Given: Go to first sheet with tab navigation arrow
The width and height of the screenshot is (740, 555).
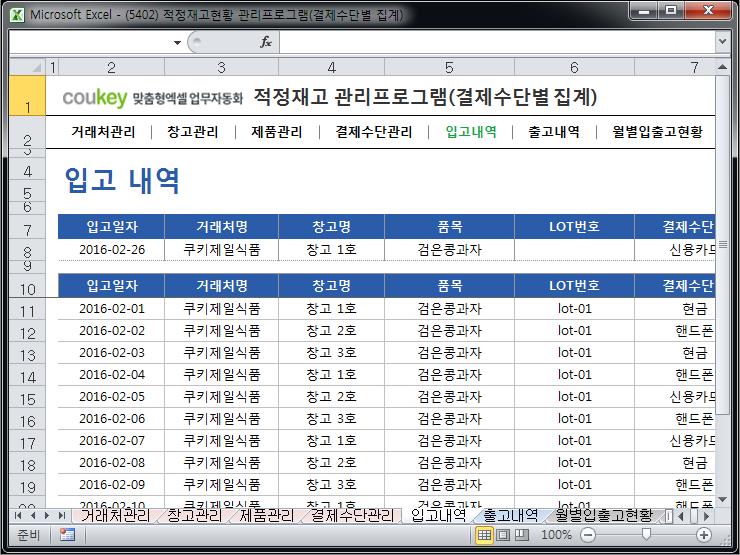Looking at the screenshot, I should [x=18, y=515].
